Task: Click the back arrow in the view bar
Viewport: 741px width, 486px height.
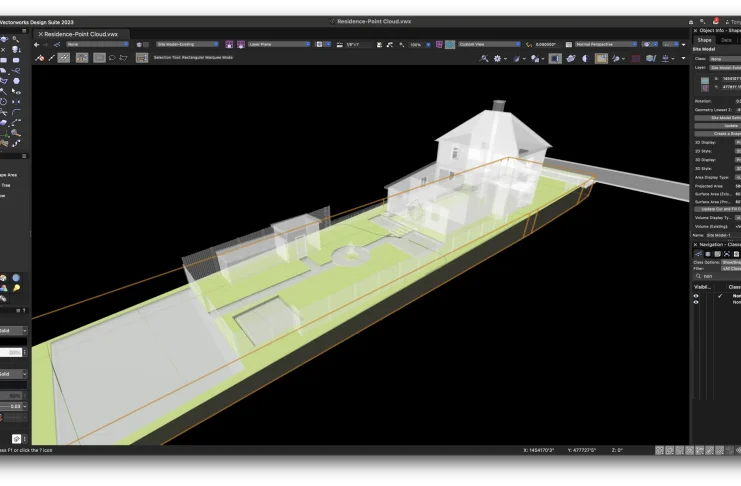Action: point(37,44)
